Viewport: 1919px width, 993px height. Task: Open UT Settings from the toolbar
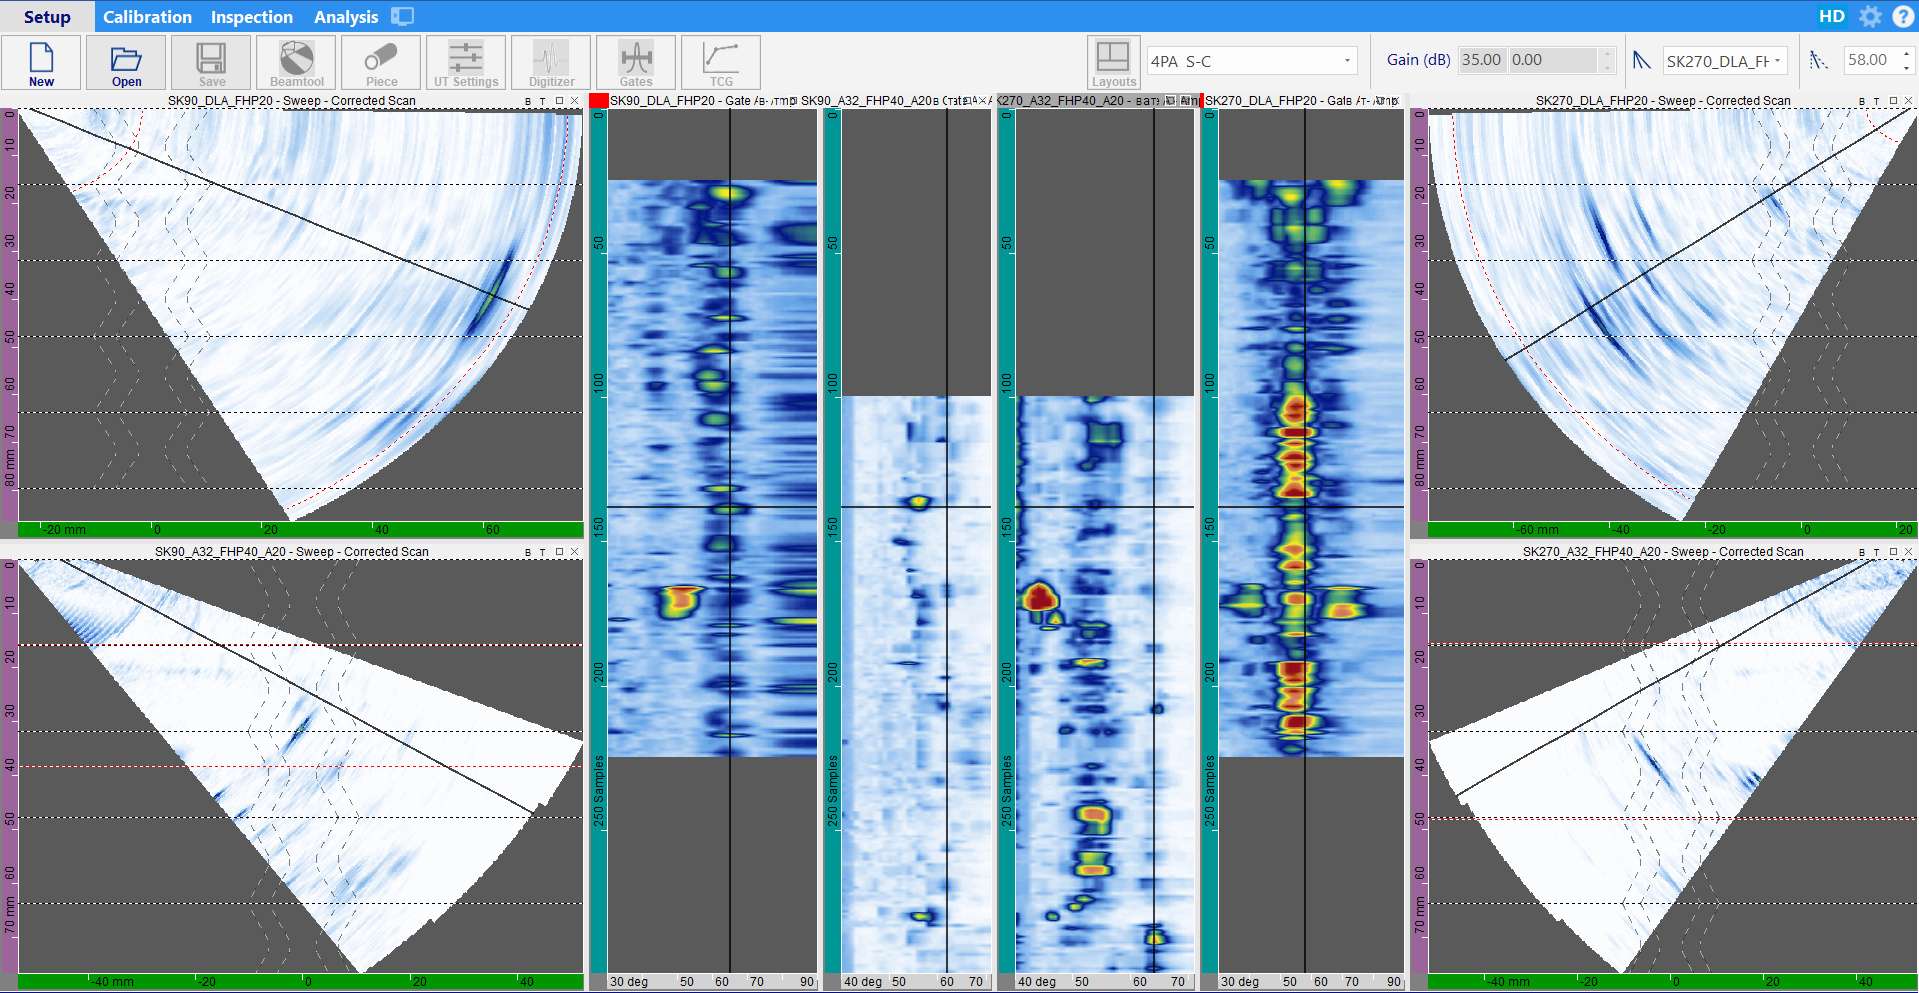(466, 64)
